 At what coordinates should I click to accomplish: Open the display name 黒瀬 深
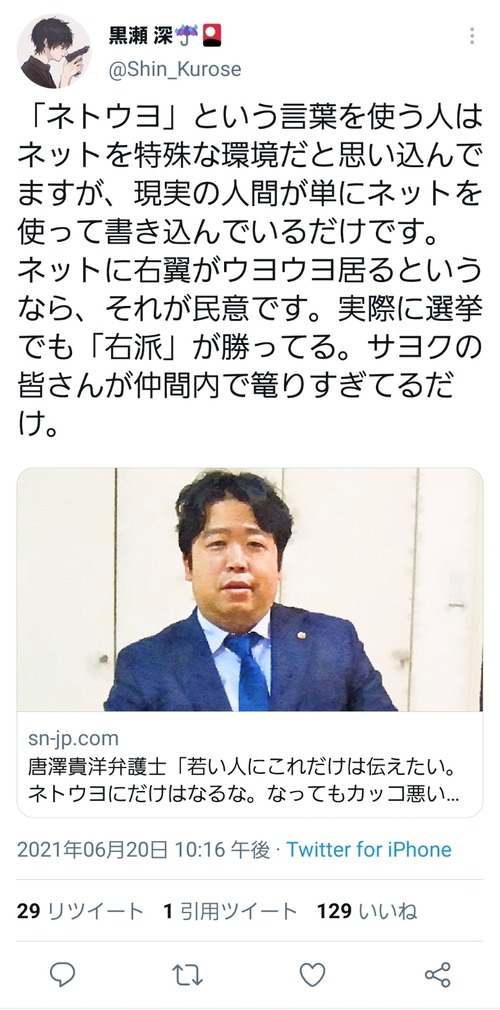(140, 34)
